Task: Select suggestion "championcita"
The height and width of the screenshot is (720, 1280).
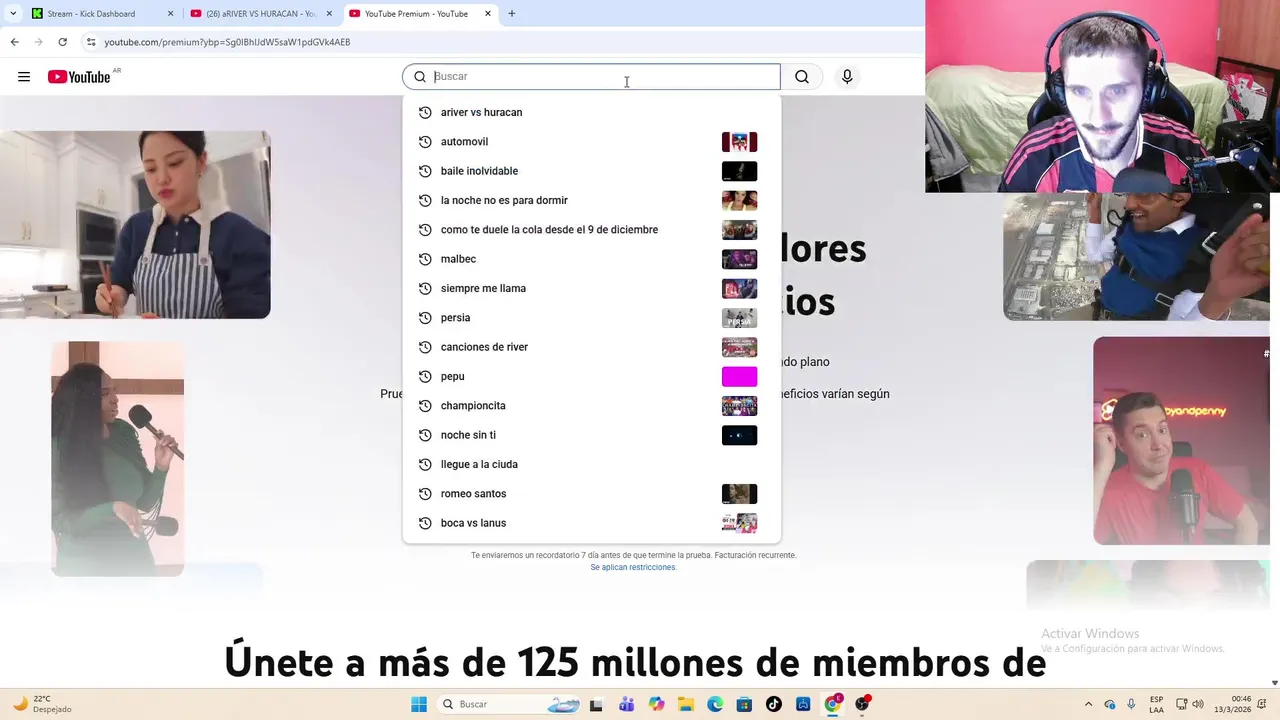Action: pyautogui.click(x=591, y=406)
